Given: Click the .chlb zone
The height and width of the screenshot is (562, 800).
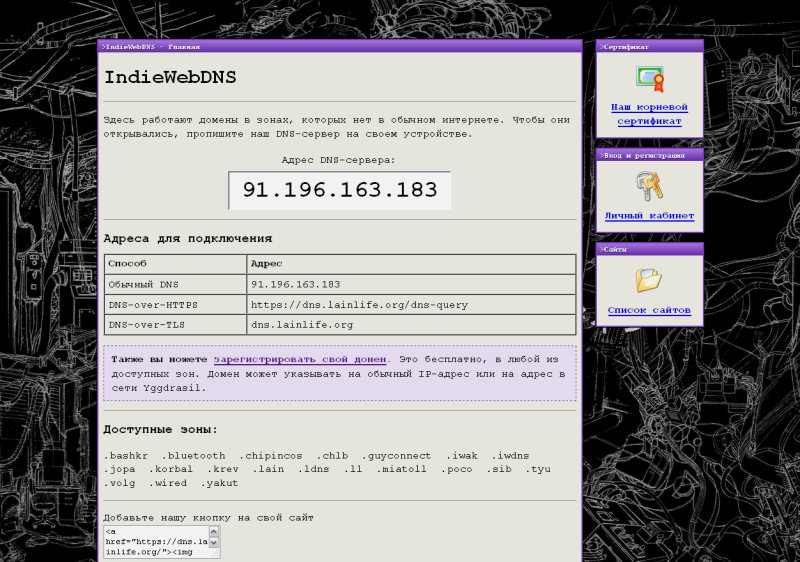Looking at the screenshot, I should point(332,456).
